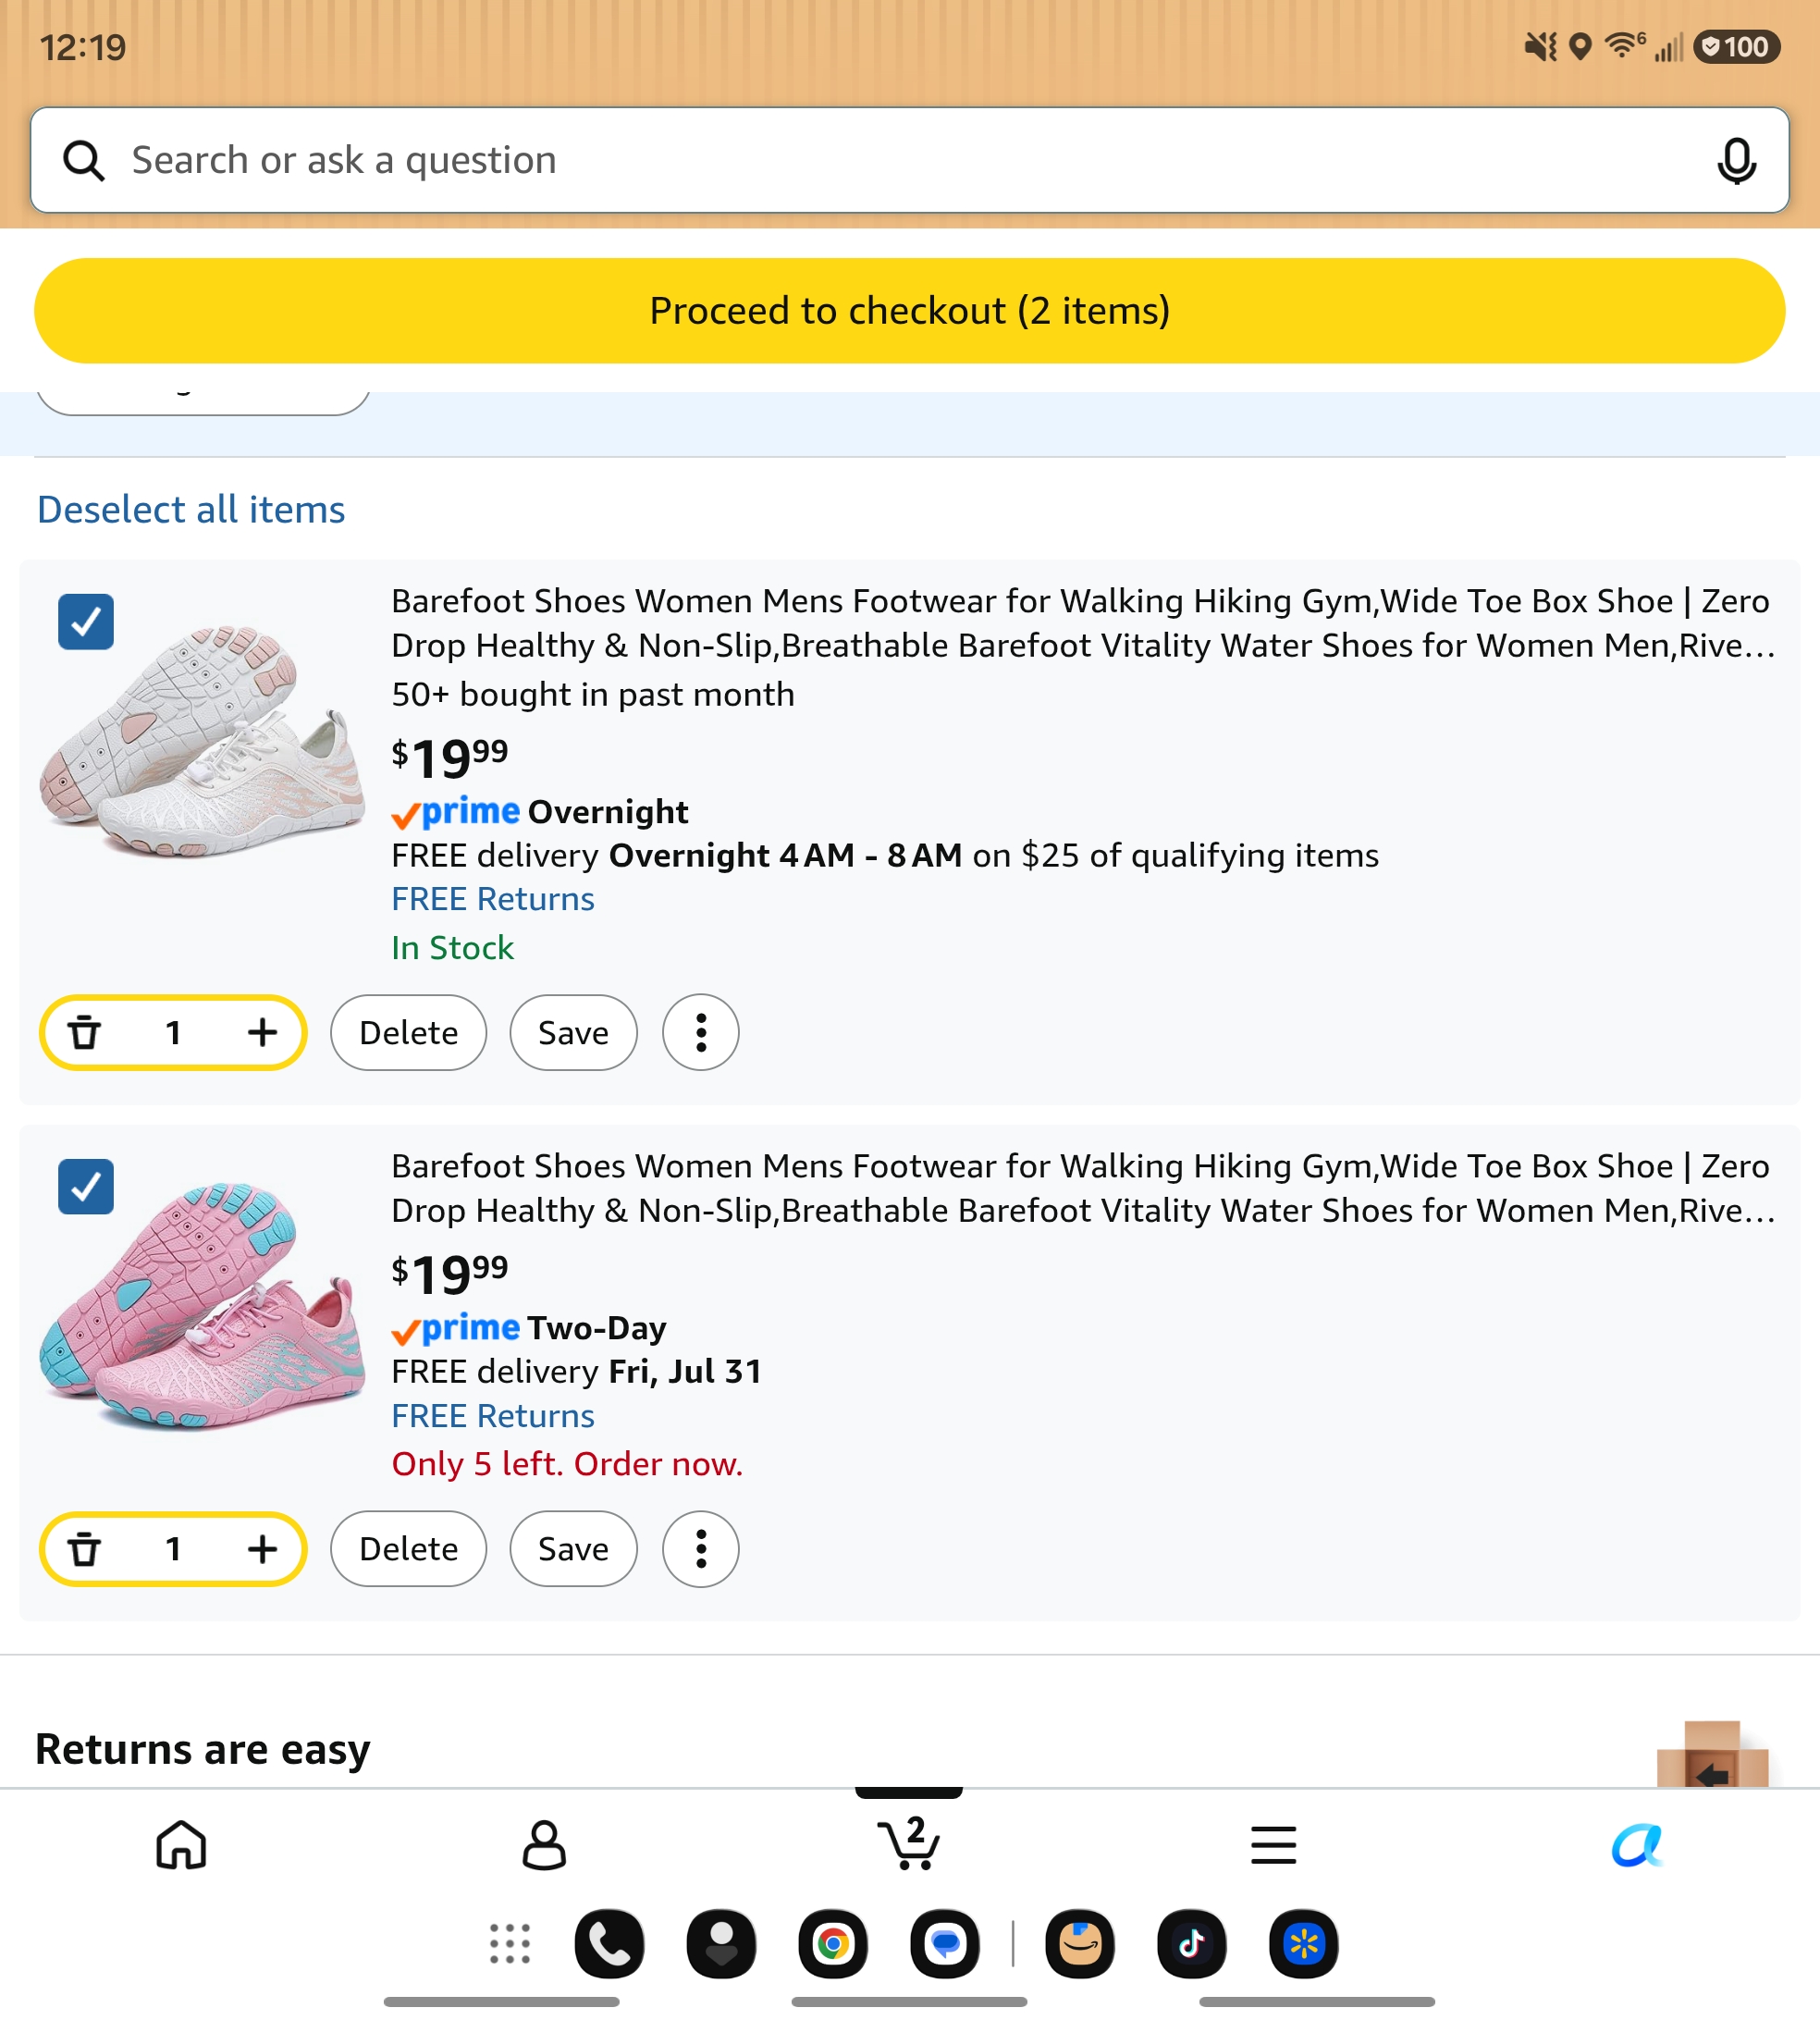Delete the pink shoes from the cart
This screenshot has height=2020, width=1820.
408,1548
